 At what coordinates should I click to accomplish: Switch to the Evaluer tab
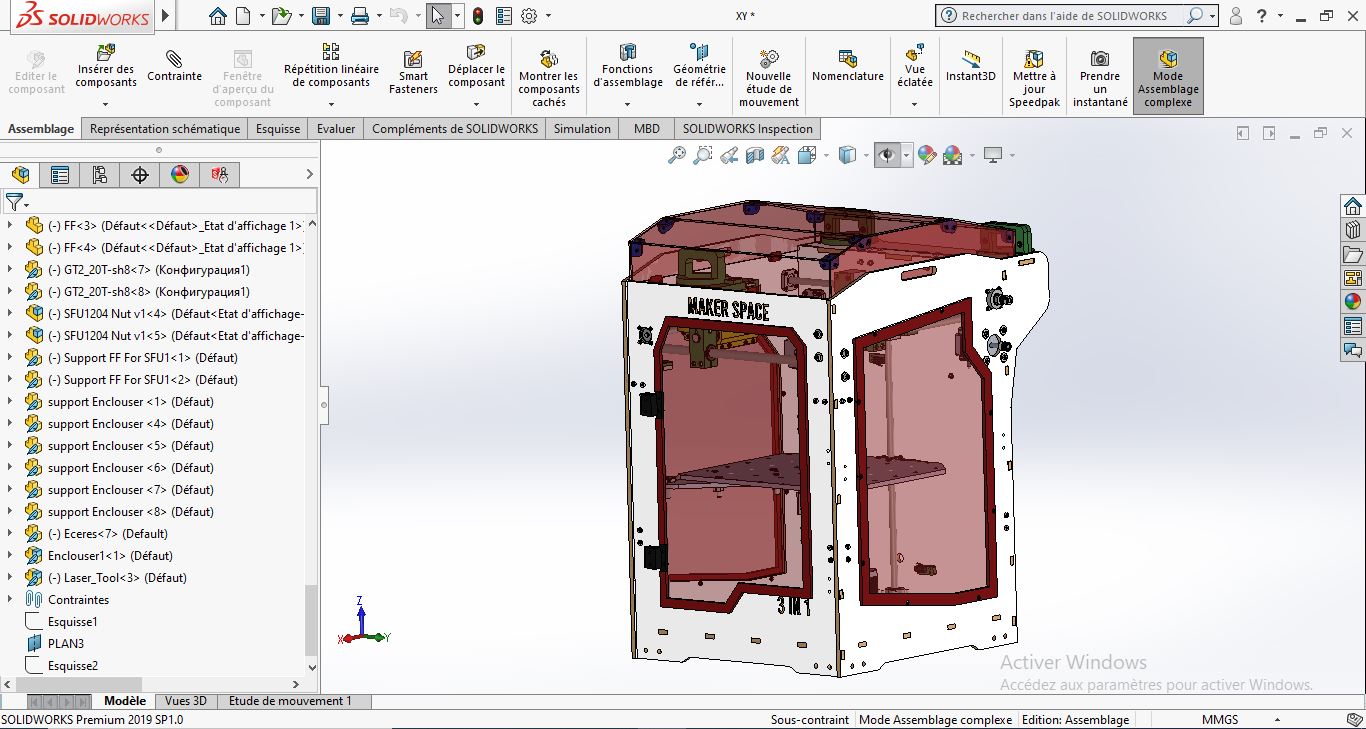coord(336,129)
